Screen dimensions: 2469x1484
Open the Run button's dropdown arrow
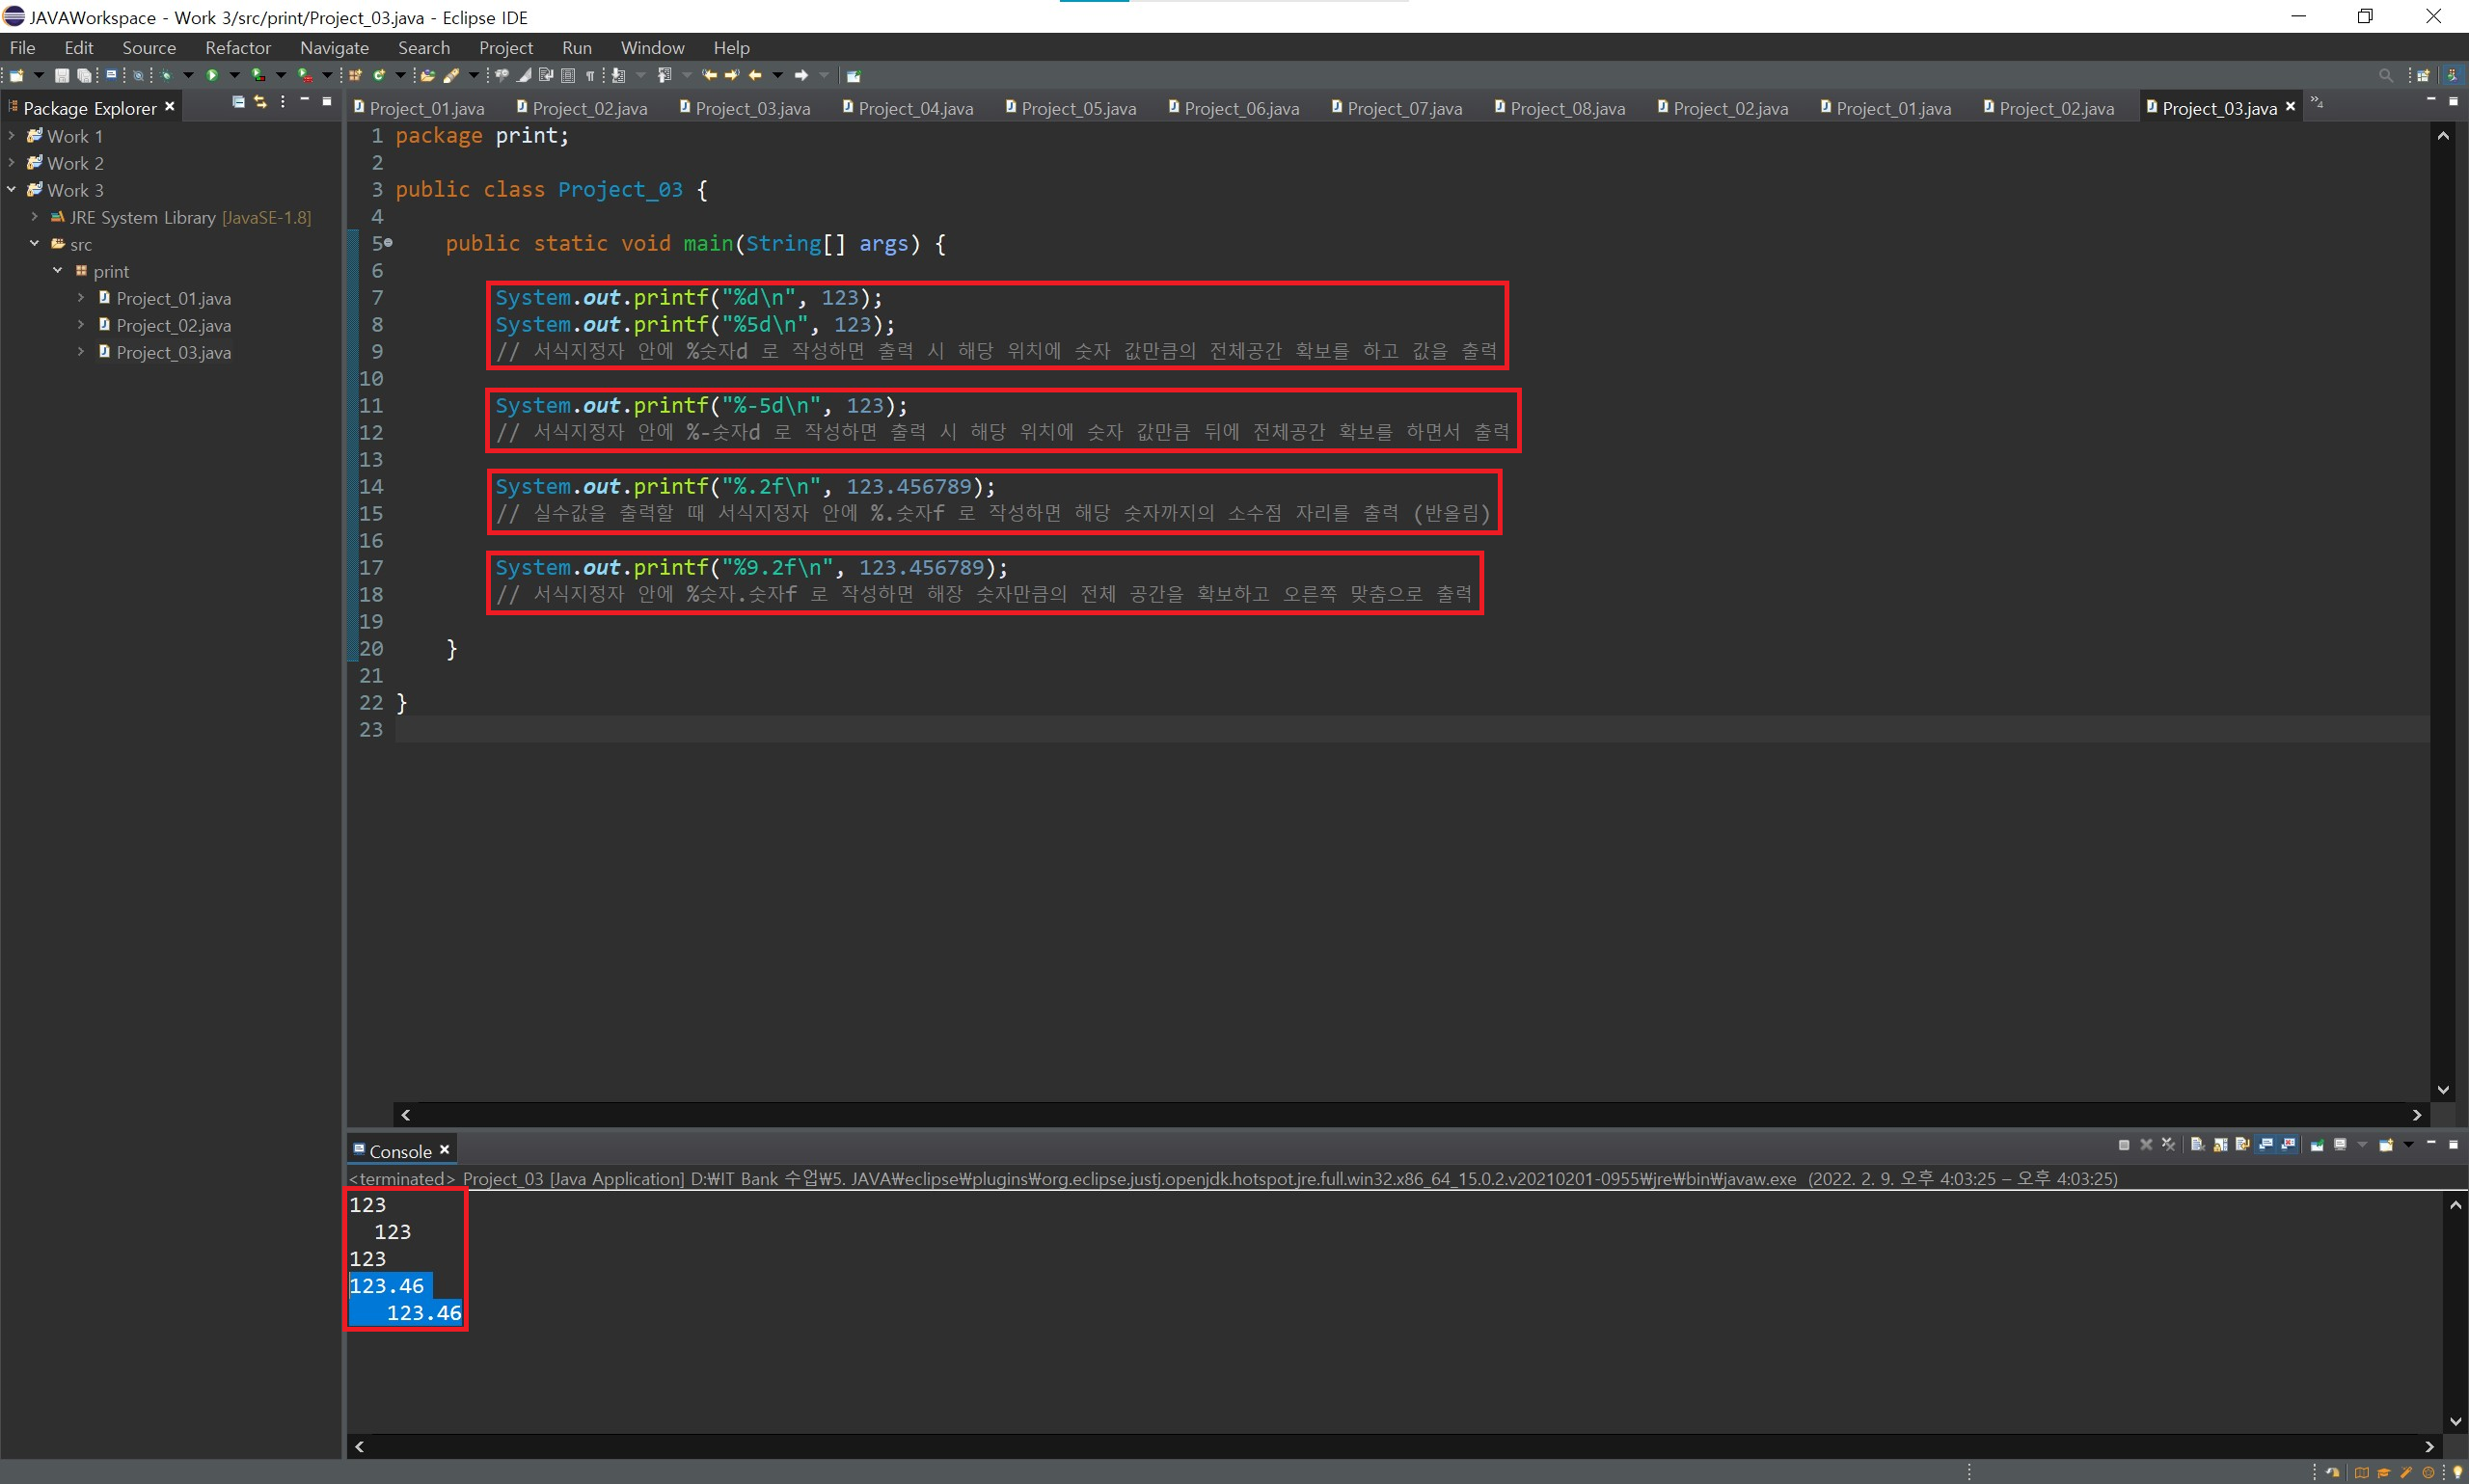(235, 75)
